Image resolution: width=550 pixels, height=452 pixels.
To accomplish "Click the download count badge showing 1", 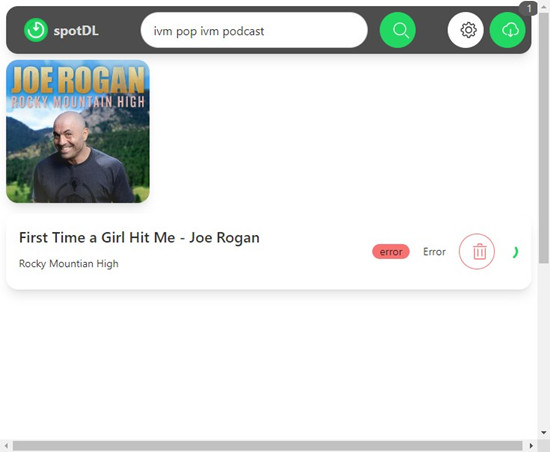I will pyautogui.click(x=529, y=8).
